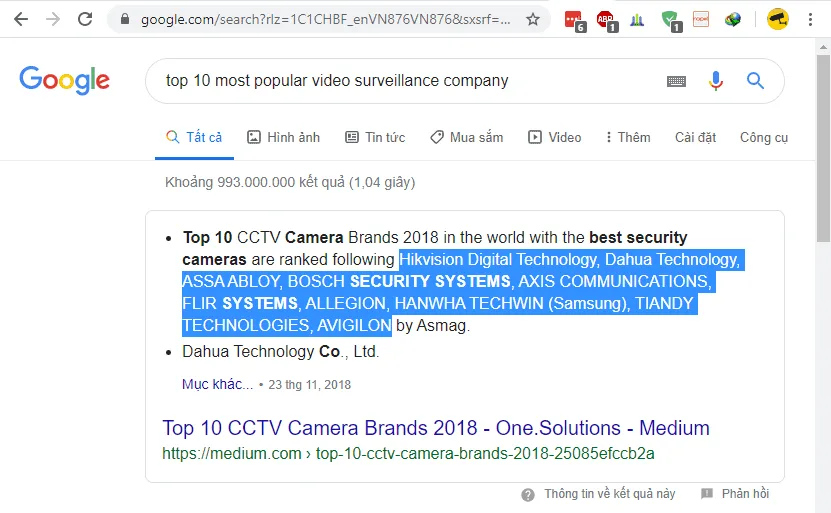Expand the Thêm more options menu
The width and height of the screenshot is (831, 513).
[628, 137]
